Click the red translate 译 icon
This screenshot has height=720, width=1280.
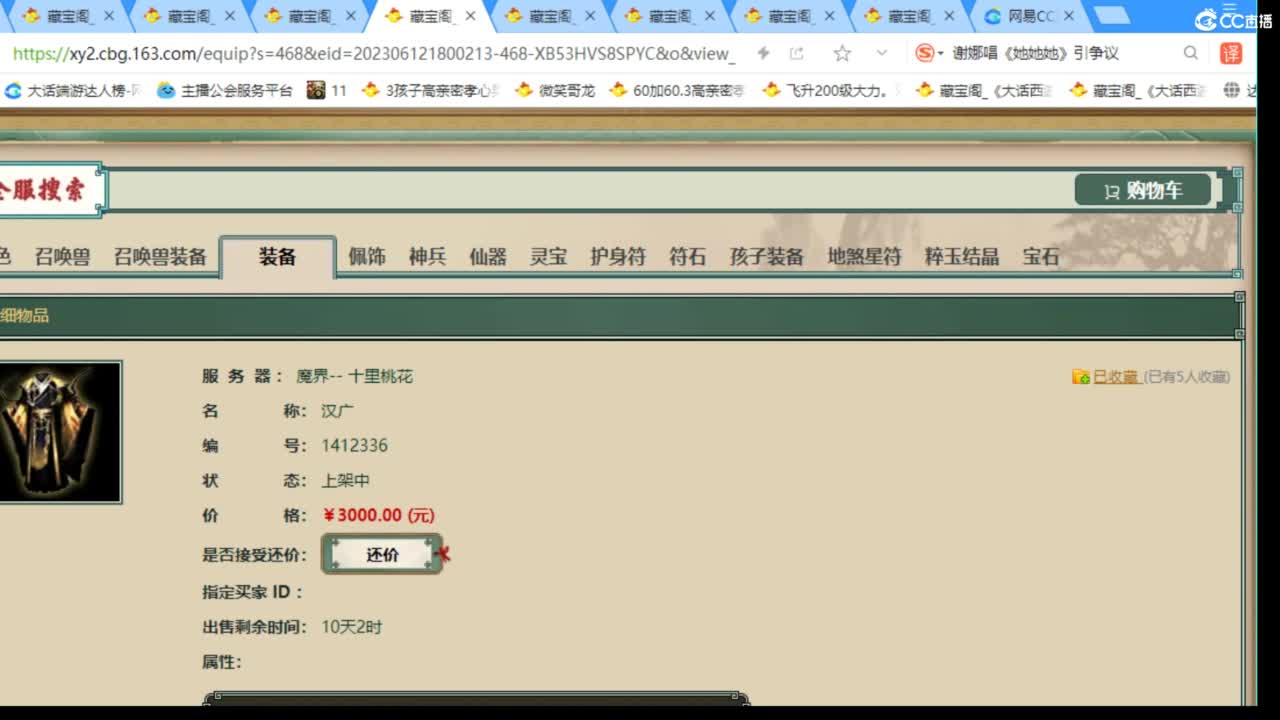tap(1231, 53)
